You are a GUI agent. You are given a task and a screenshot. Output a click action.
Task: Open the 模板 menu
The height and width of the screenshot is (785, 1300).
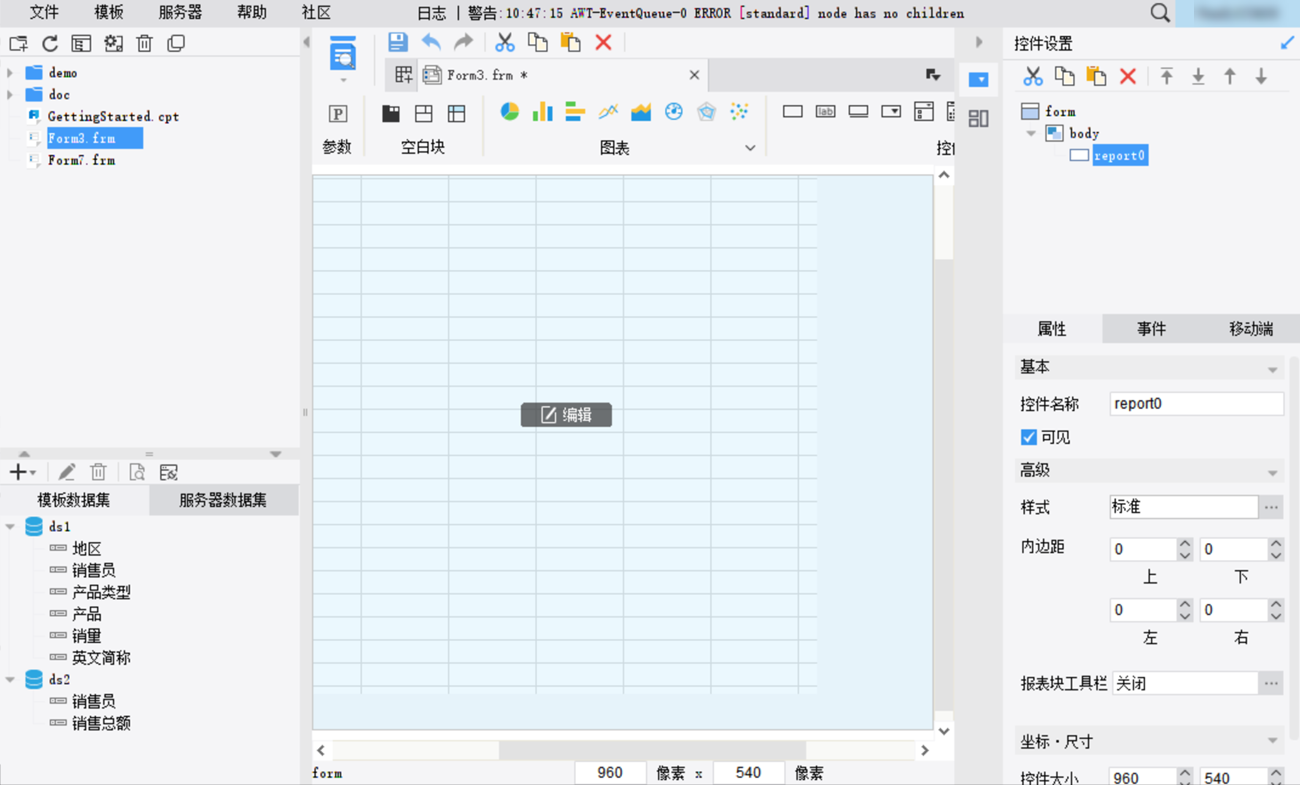109,13
